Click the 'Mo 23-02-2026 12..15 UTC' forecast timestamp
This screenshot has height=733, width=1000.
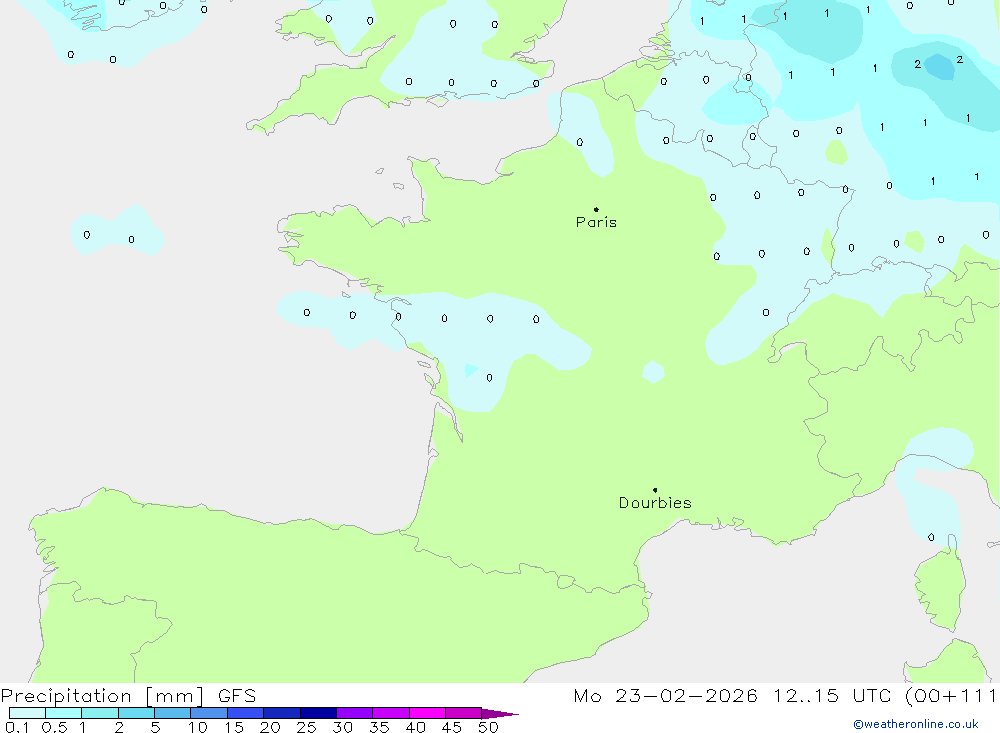pos(732,696)
